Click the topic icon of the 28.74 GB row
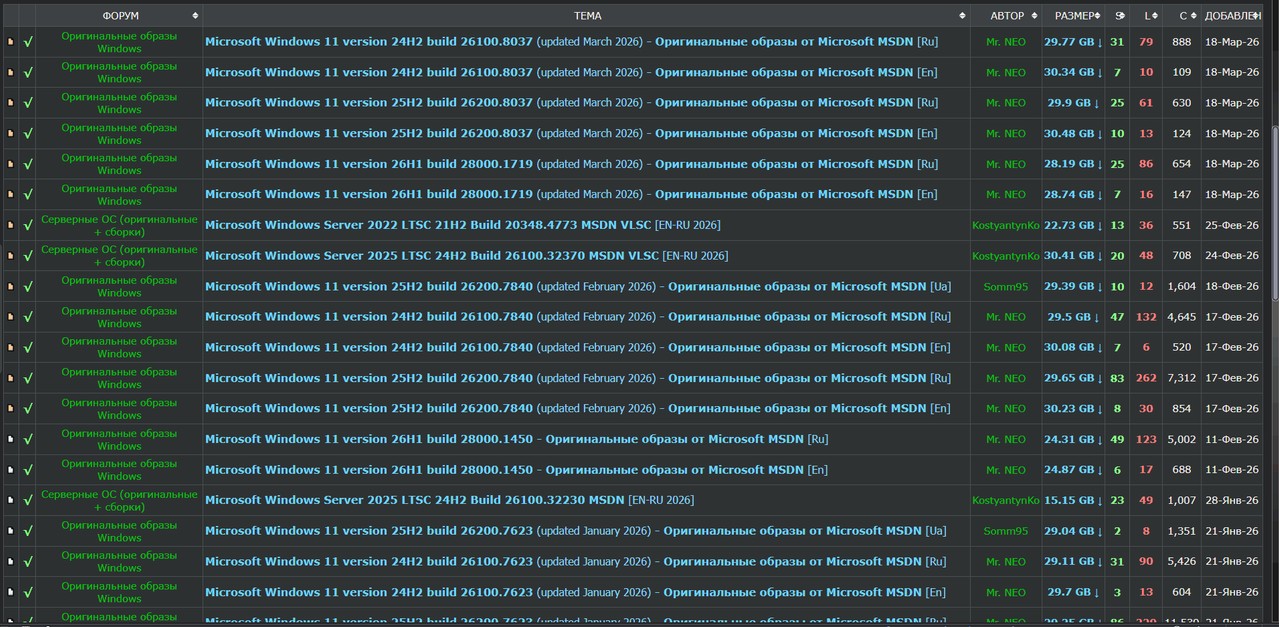Image resolution: width=1279 pixels, height=627 pixels. point(11,195)
